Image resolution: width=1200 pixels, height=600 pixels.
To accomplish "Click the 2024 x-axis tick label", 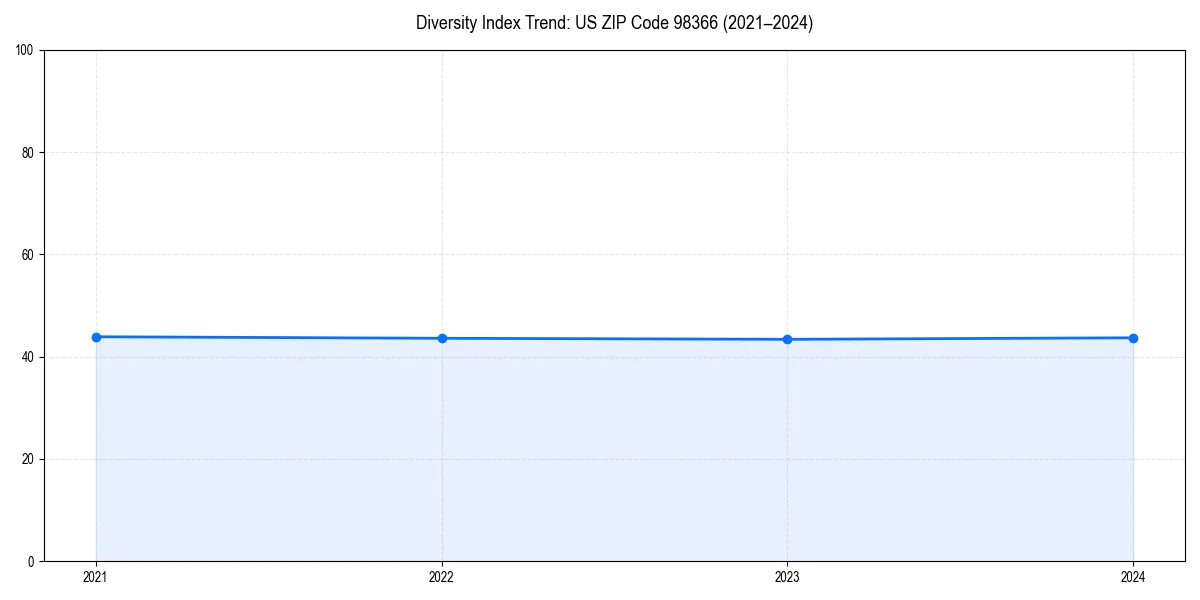I will click(1133, 577).
